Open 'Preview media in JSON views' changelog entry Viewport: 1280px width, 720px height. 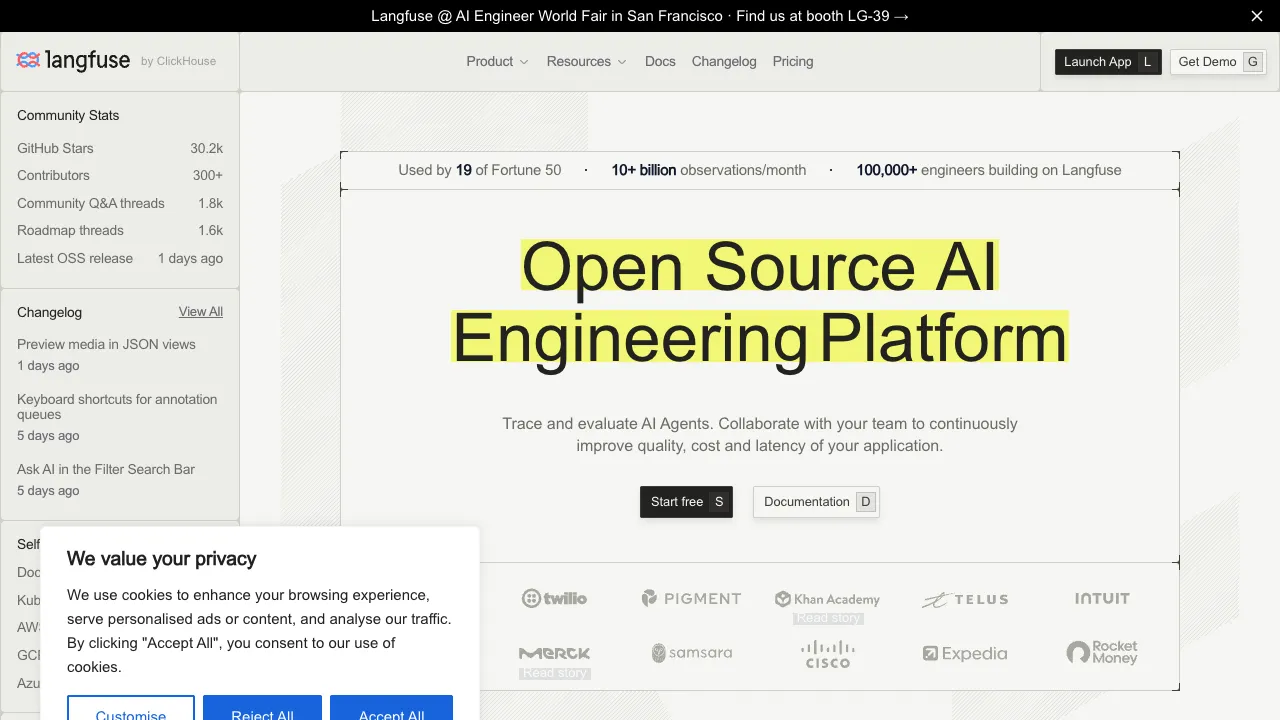click(120, 355)
